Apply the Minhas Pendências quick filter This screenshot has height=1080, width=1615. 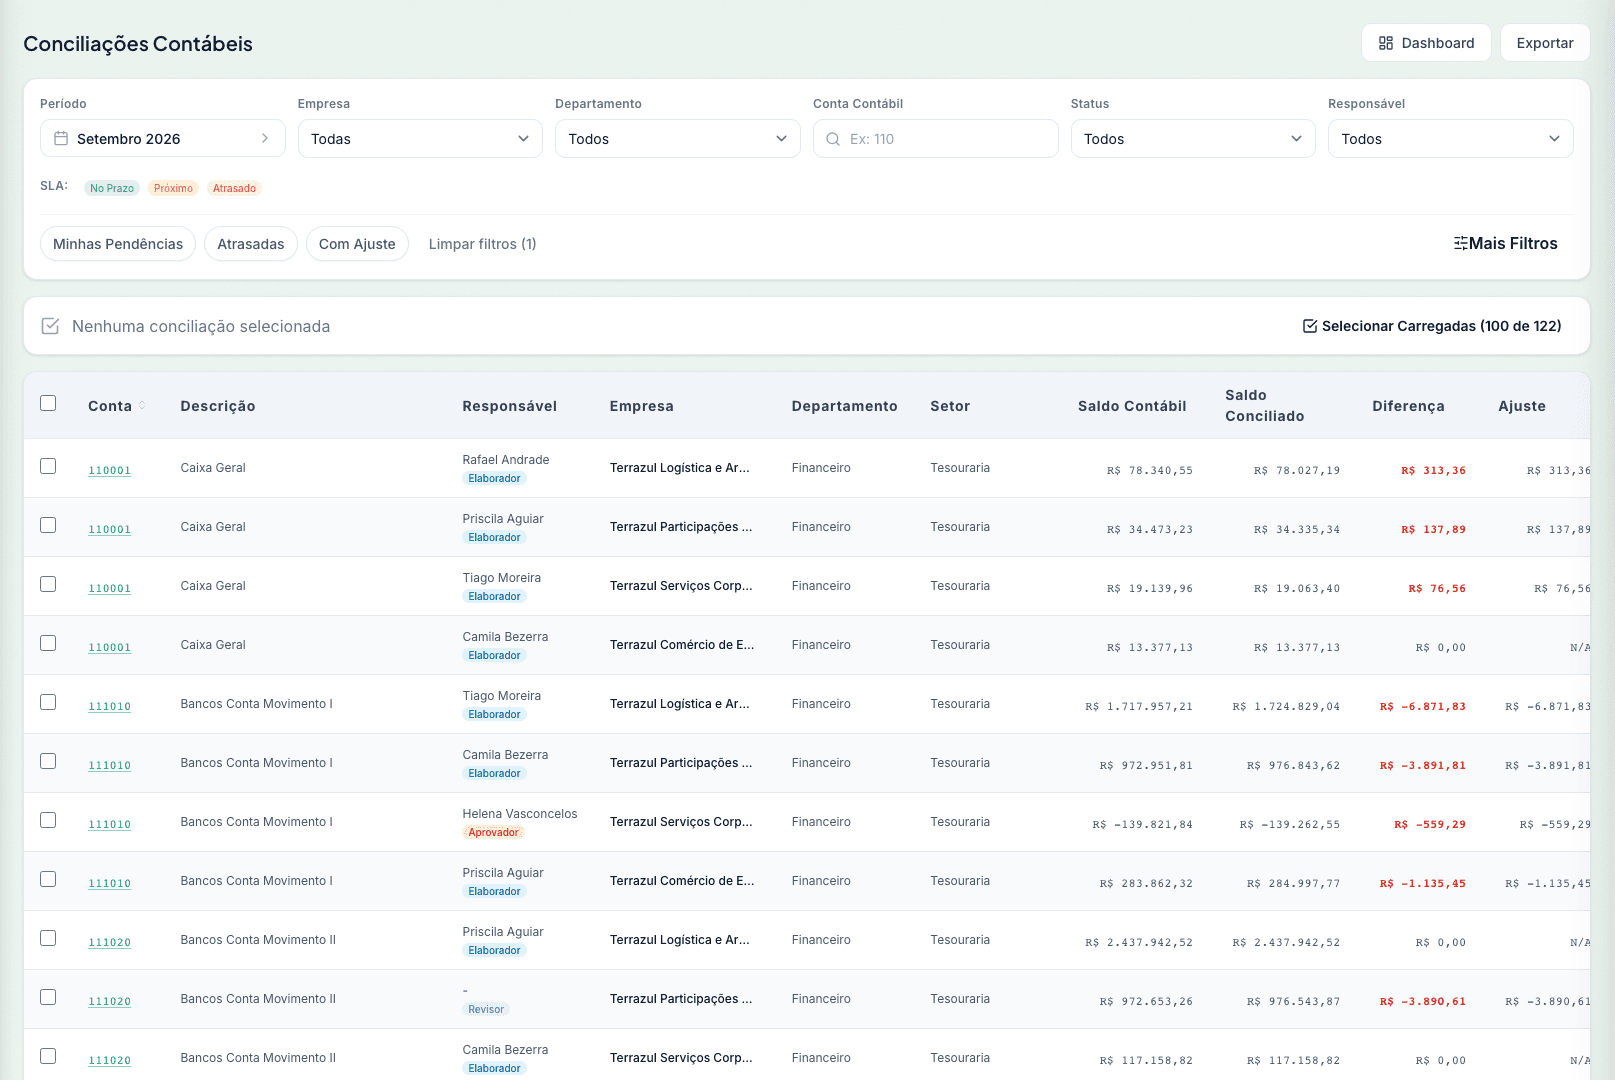[118, 244]
